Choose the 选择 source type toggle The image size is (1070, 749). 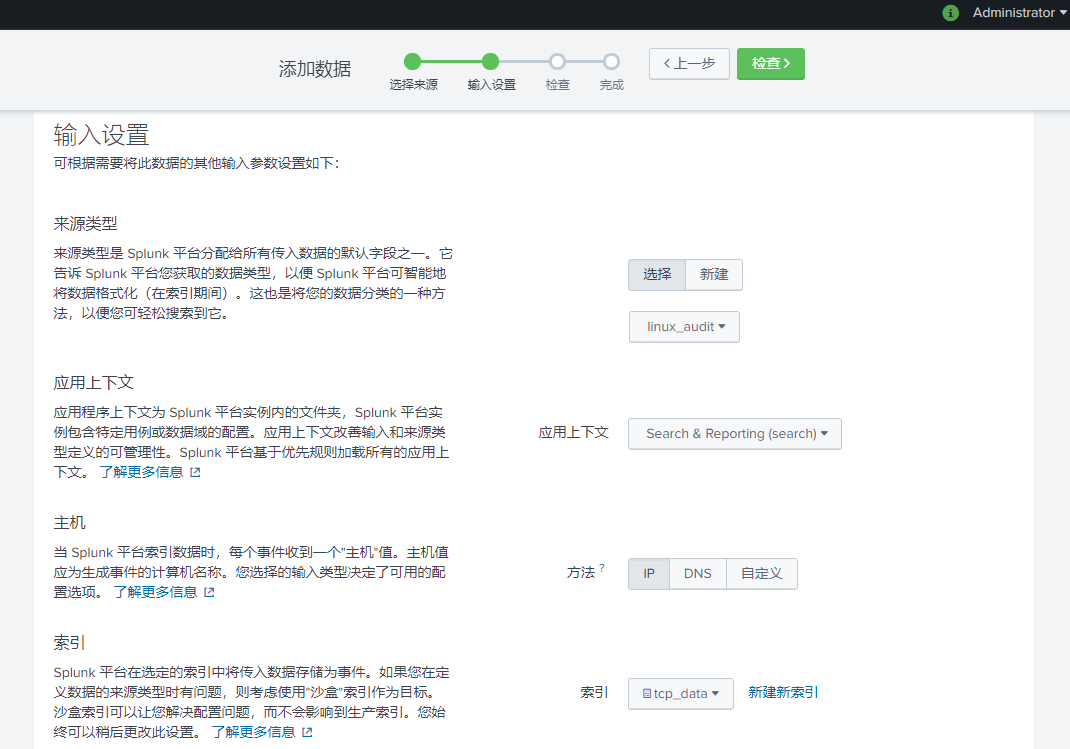(656, 275)
